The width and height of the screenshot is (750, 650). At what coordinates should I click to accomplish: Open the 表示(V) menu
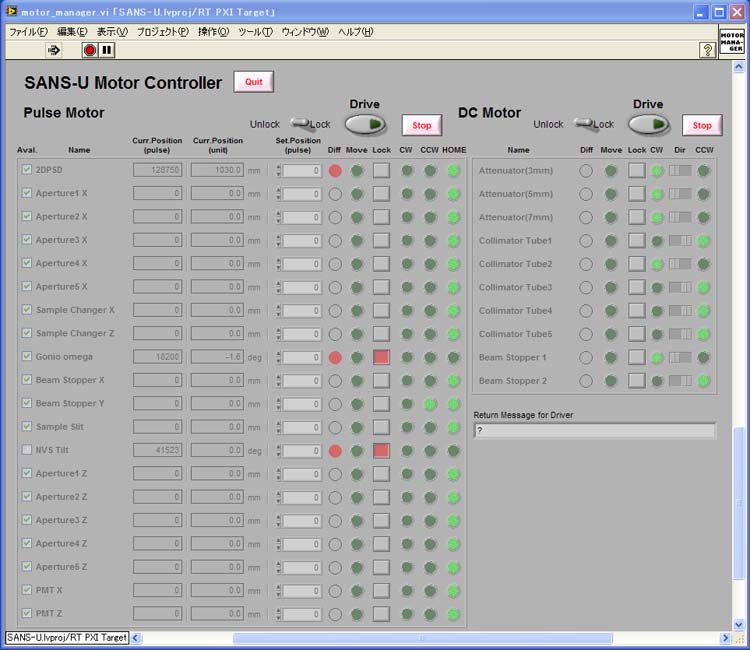click(x=112, y=32)
